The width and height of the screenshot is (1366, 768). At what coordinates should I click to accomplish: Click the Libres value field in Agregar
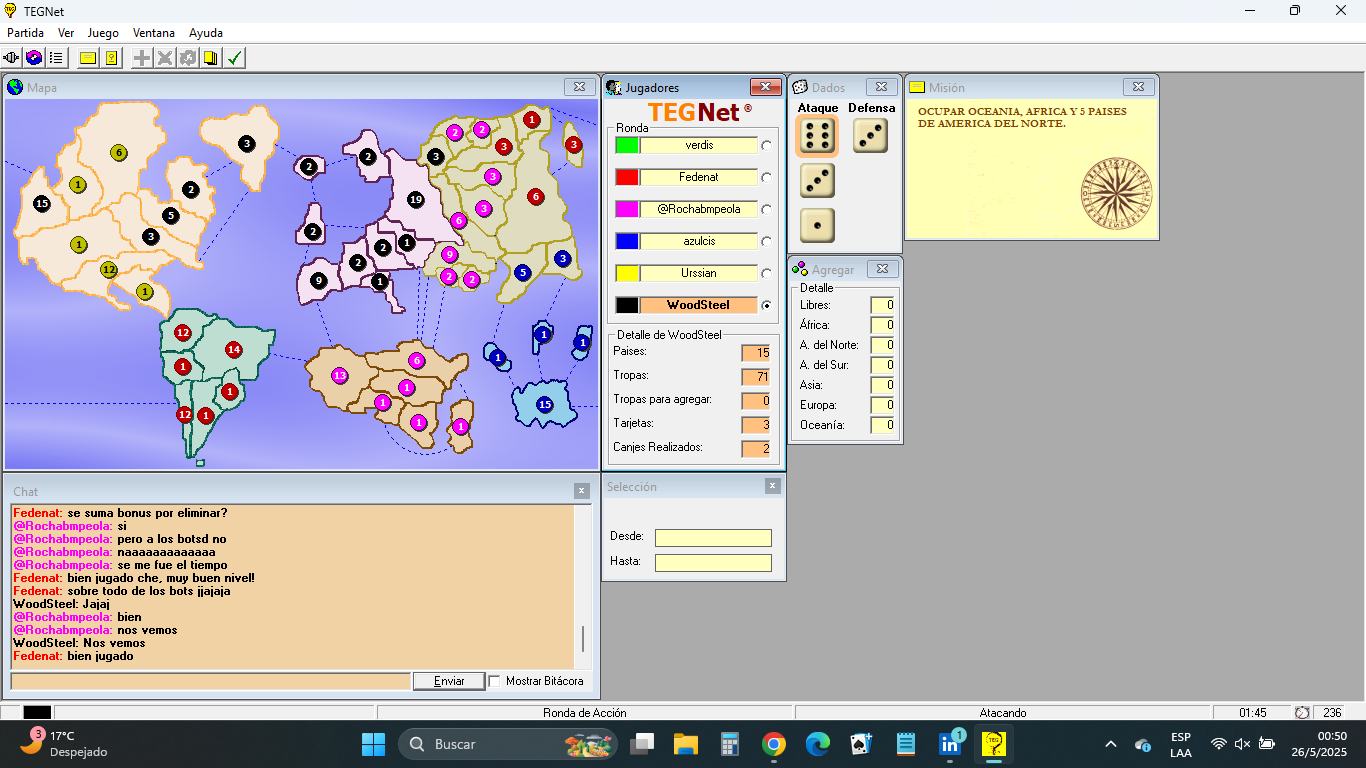coord(882,305)
